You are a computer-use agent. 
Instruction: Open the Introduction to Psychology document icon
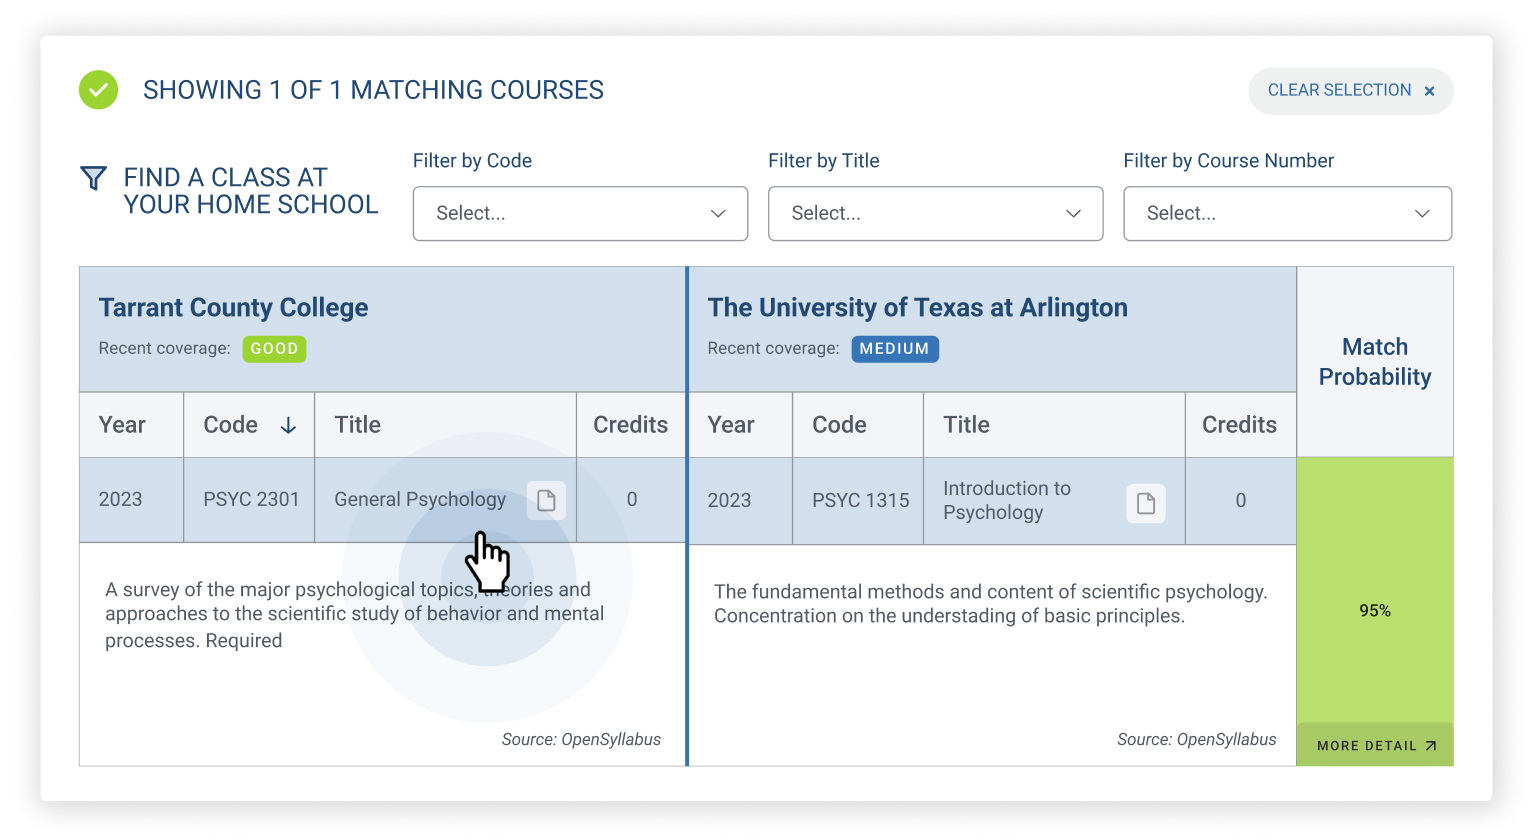[x=1146, y=504]
